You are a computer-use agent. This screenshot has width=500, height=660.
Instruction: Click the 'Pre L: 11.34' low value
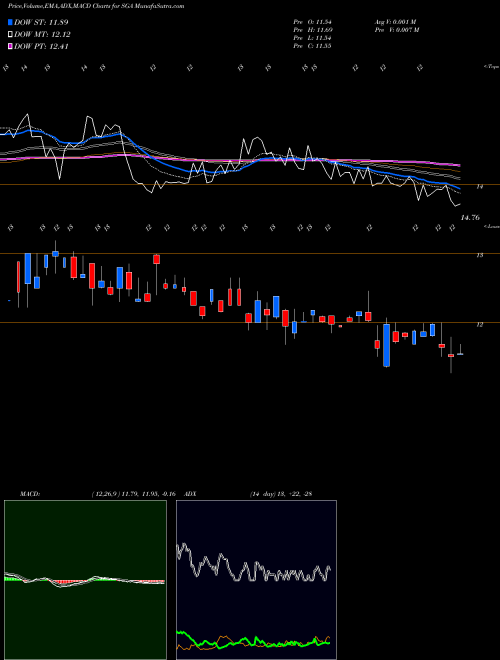click(x=312, y=38)
